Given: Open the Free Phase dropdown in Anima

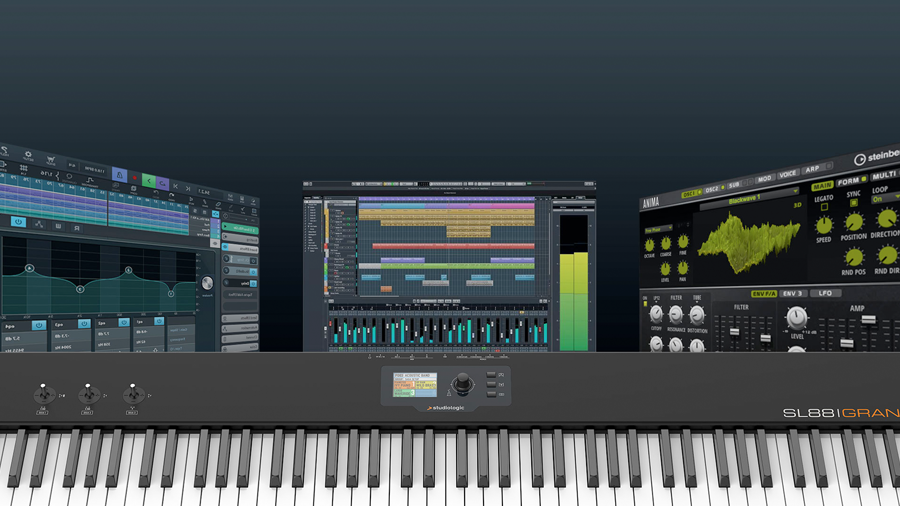Looking at the screenshot, I should [658, 229].
